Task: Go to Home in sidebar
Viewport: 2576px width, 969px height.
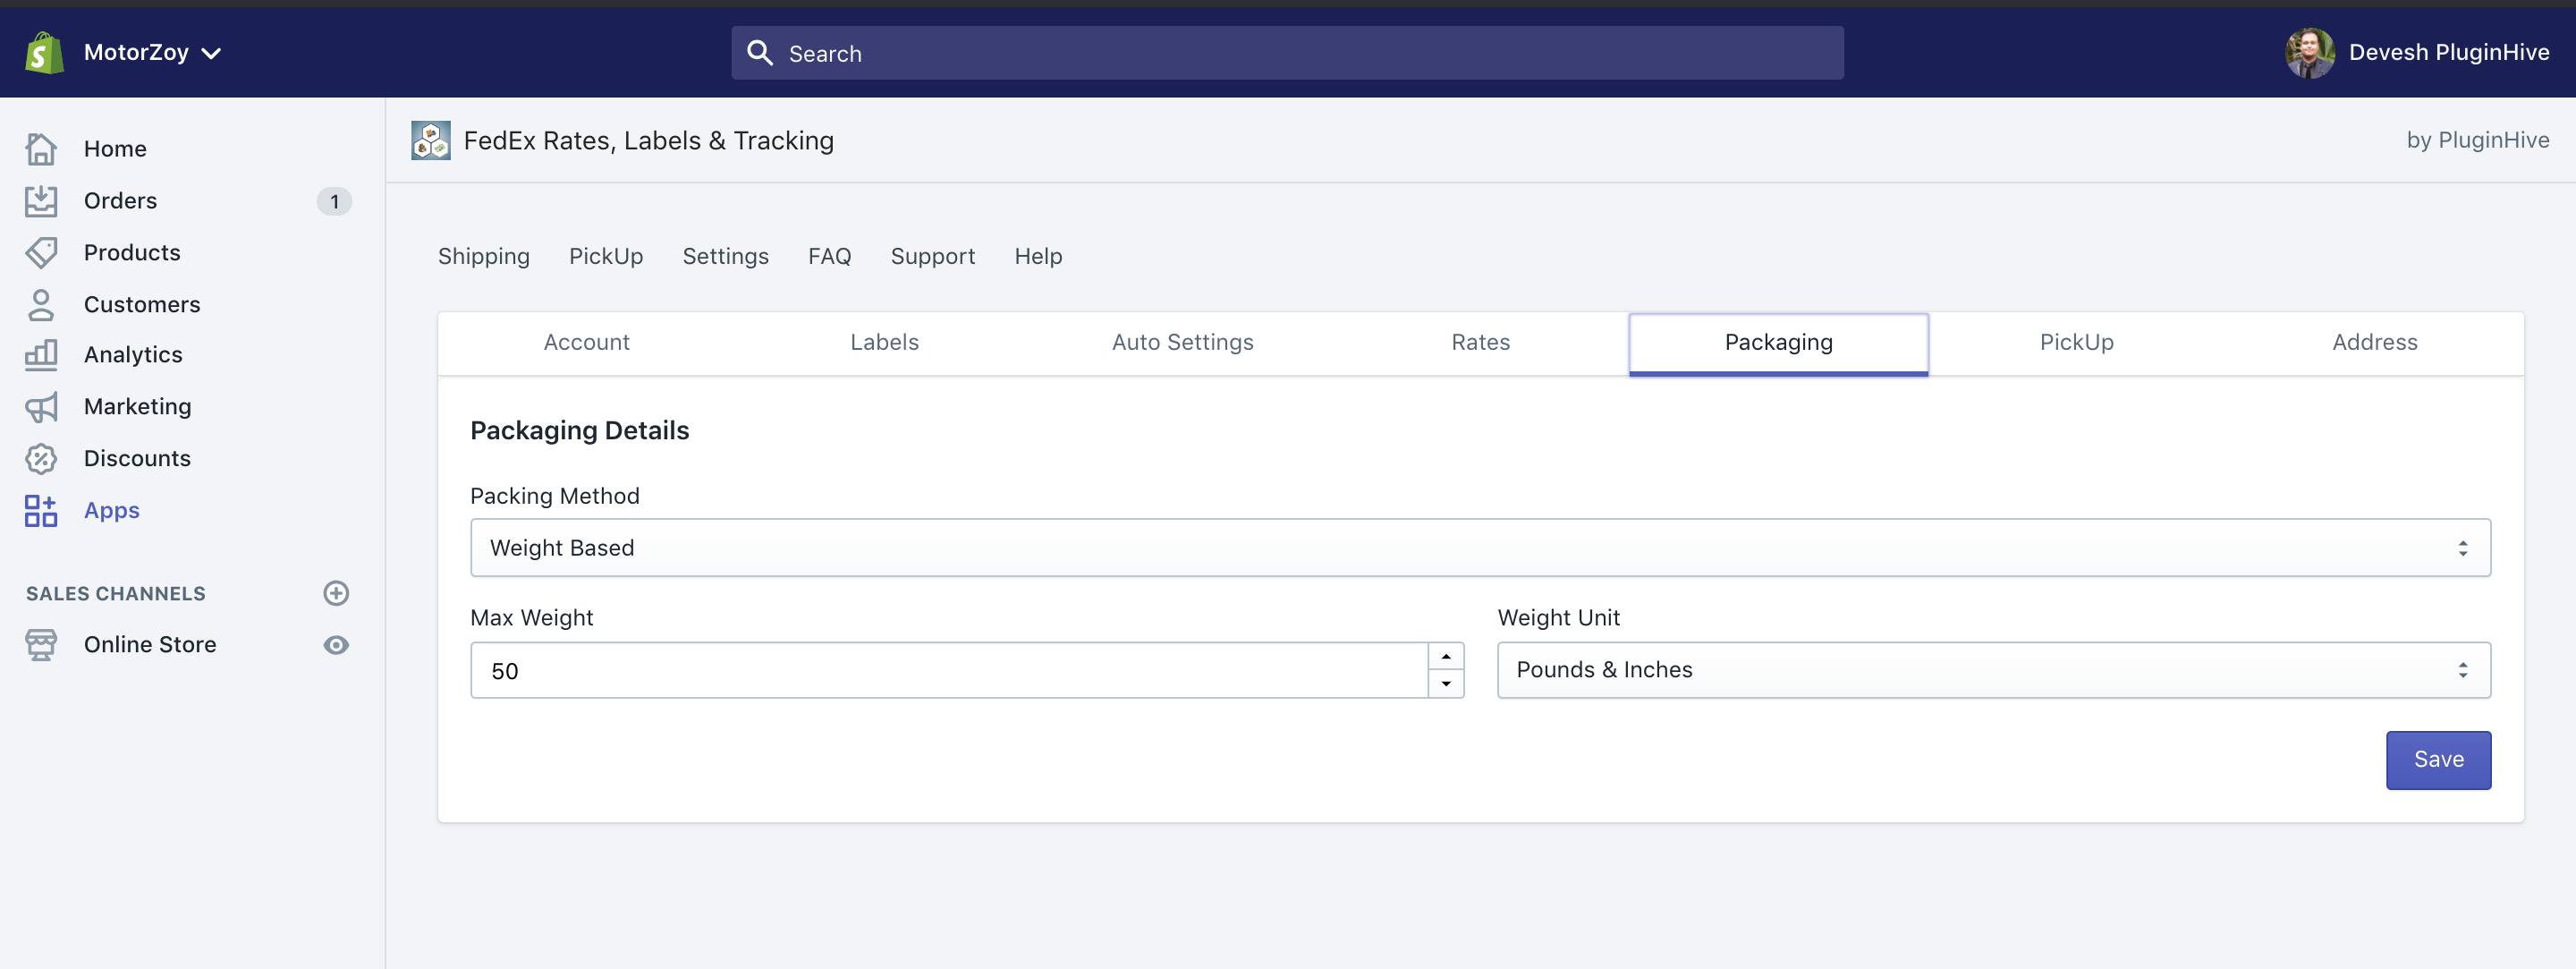Action: click(x=115, y=149)
